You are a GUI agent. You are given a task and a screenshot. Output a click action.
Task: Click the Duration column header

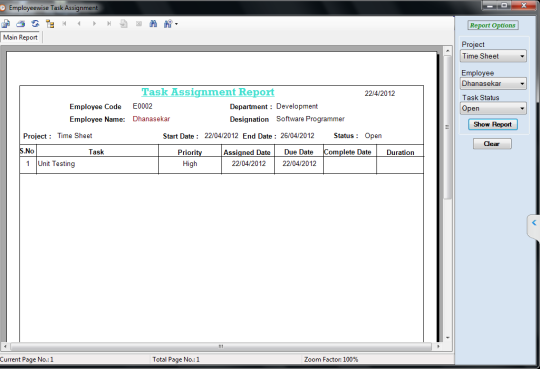pyautogui.click(x=400, y=152)
